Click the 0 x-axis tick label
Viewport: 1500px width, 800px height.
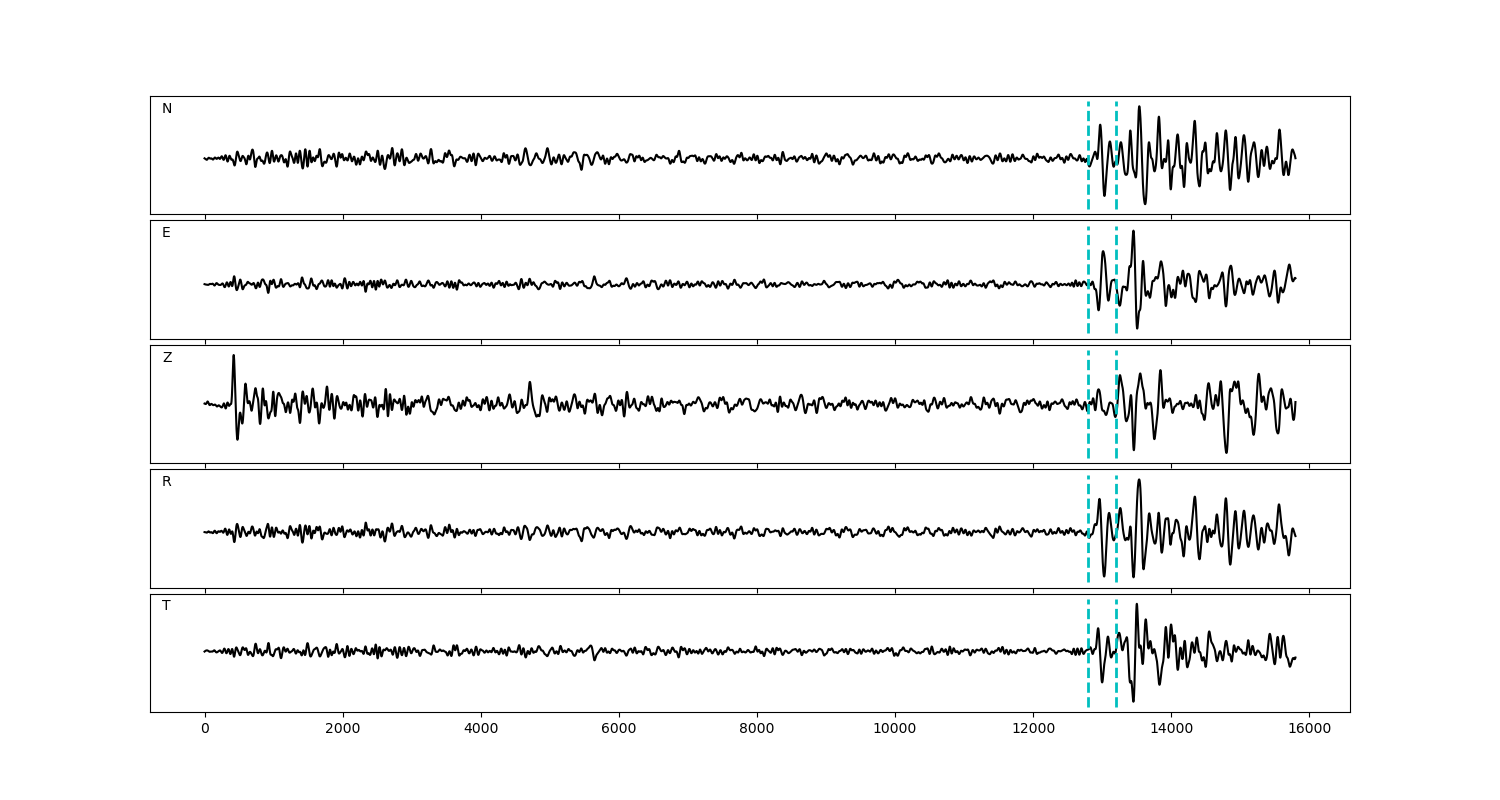tap(205, 729)
